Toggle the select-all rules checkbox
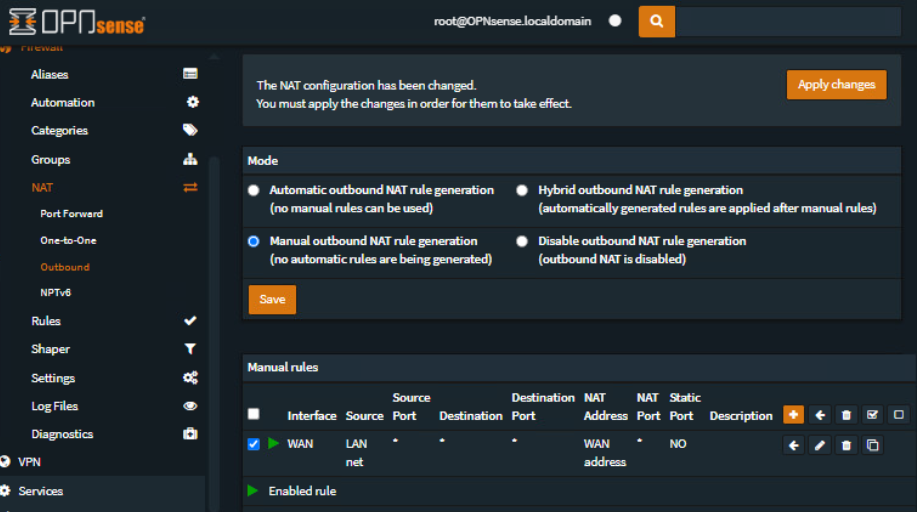 point(253,414)
